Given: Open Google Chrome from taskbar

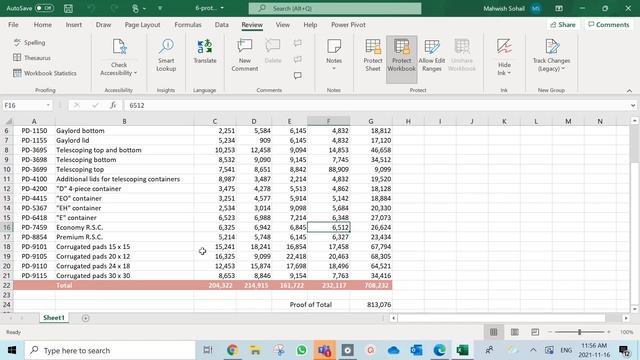Looking at the screenshot, I should point(232,350).
